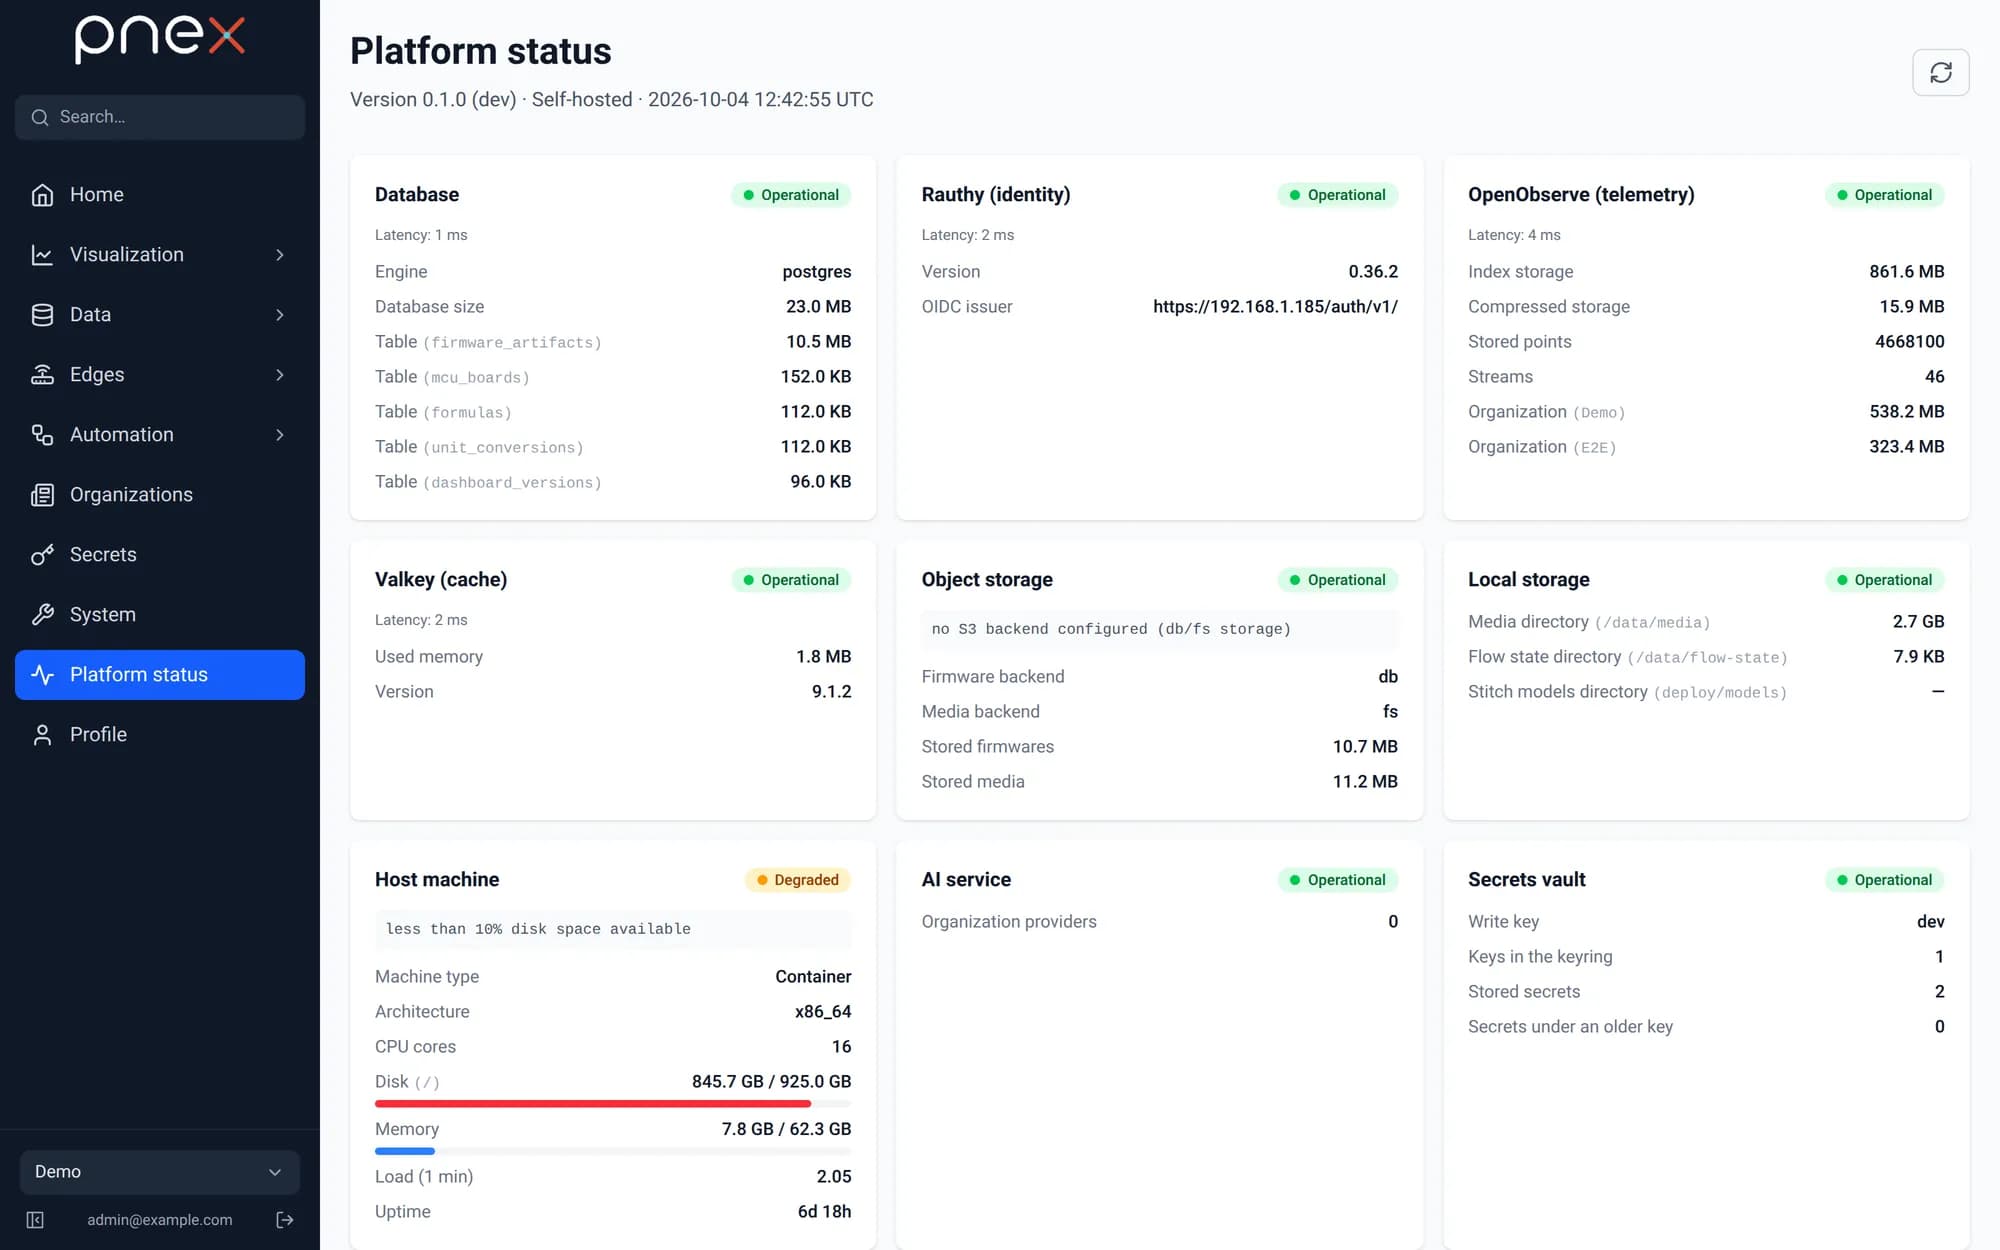Click the Visualization chart icon
2000x1250 pixels.
pos(42,255)
